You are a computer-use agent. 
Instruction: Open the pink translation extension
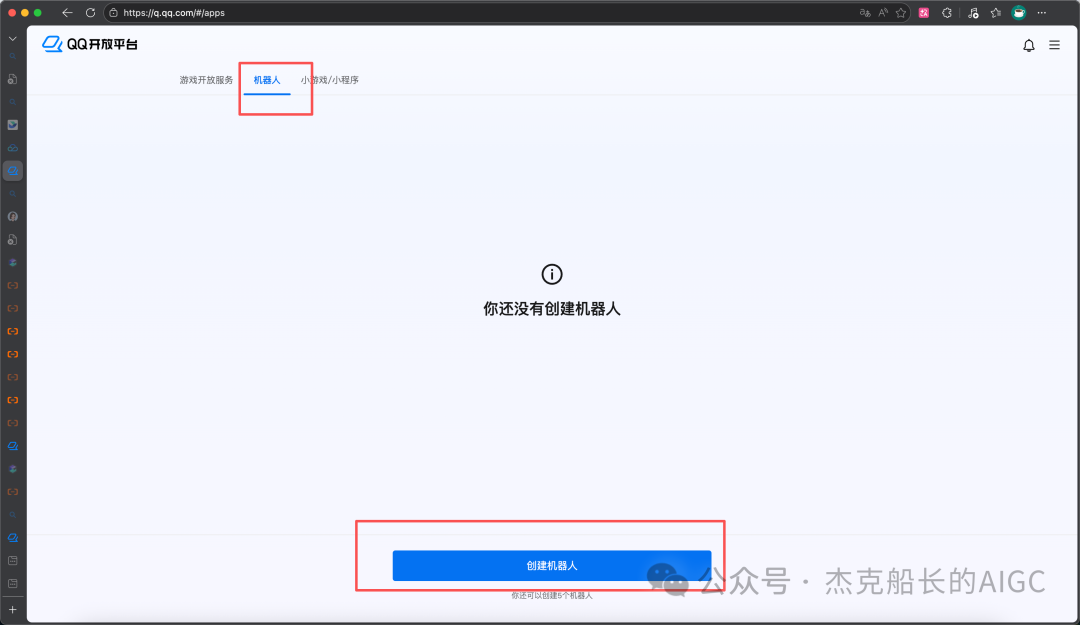(924, 12)
